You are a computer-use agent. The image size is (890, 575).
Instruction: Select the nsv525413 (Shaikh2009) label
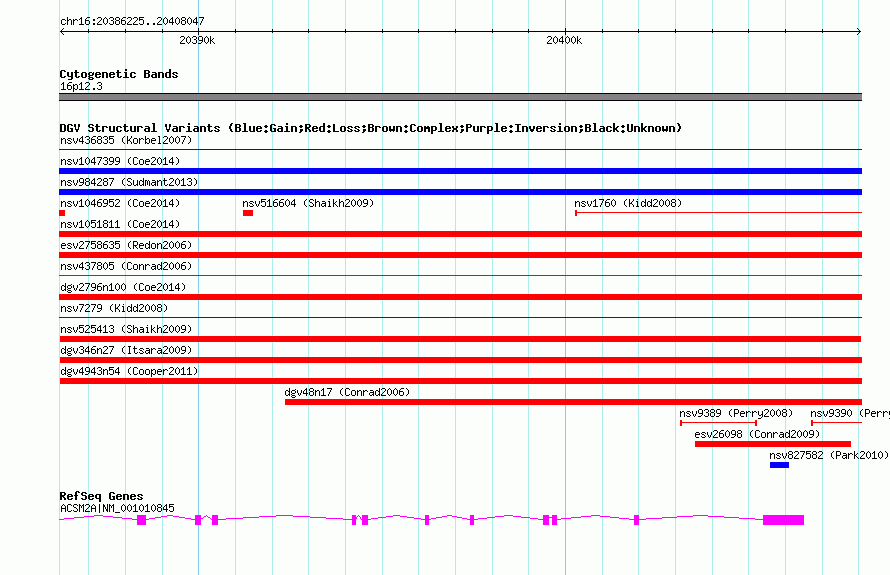point(126,329)
